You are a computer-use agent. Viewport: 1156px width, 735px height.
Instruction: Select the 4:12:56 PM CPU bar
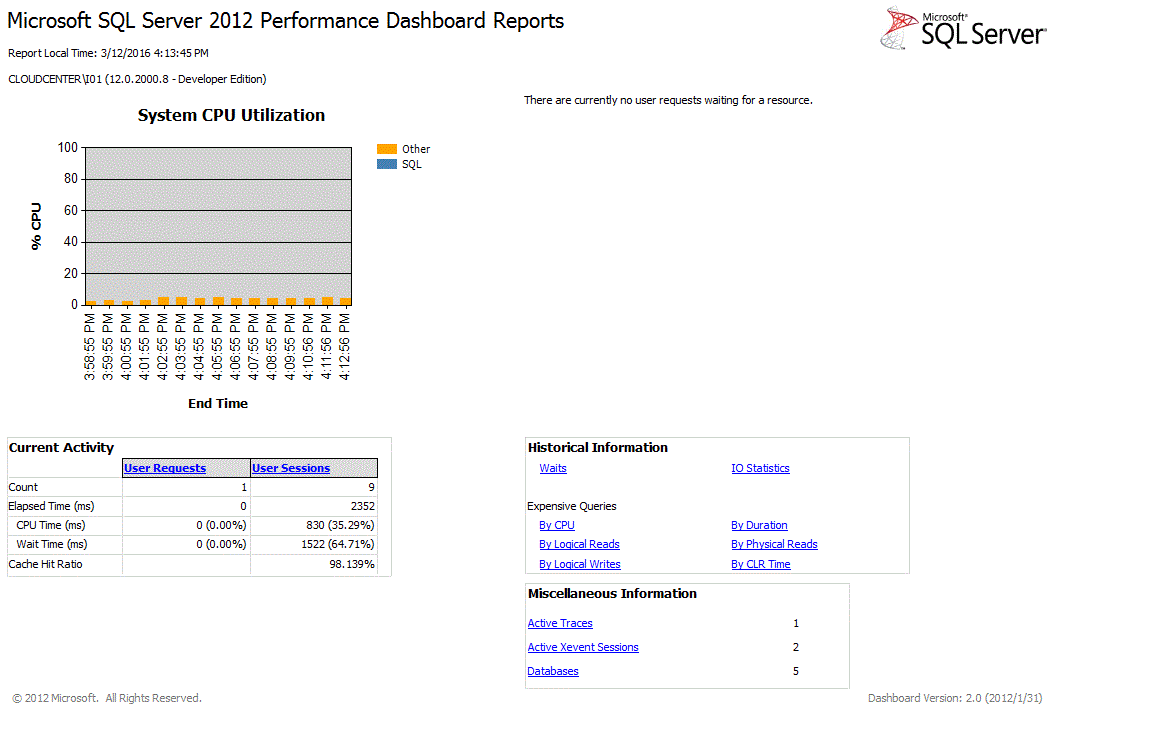(345, 301)
